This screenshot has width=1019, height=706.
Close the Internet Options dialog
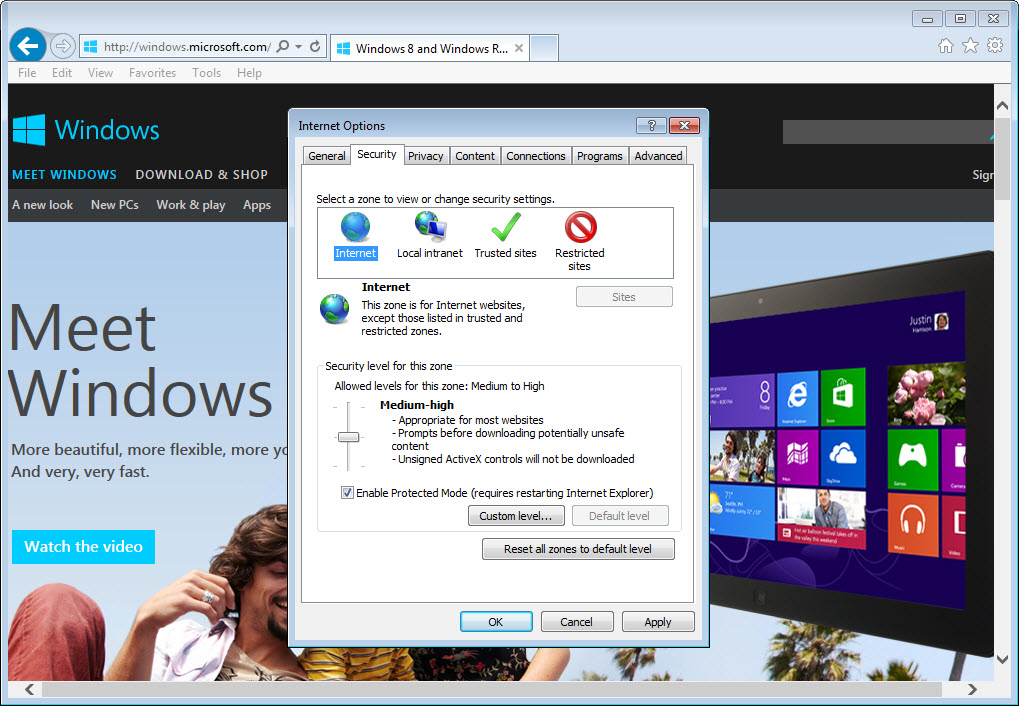tap(684, 125)
